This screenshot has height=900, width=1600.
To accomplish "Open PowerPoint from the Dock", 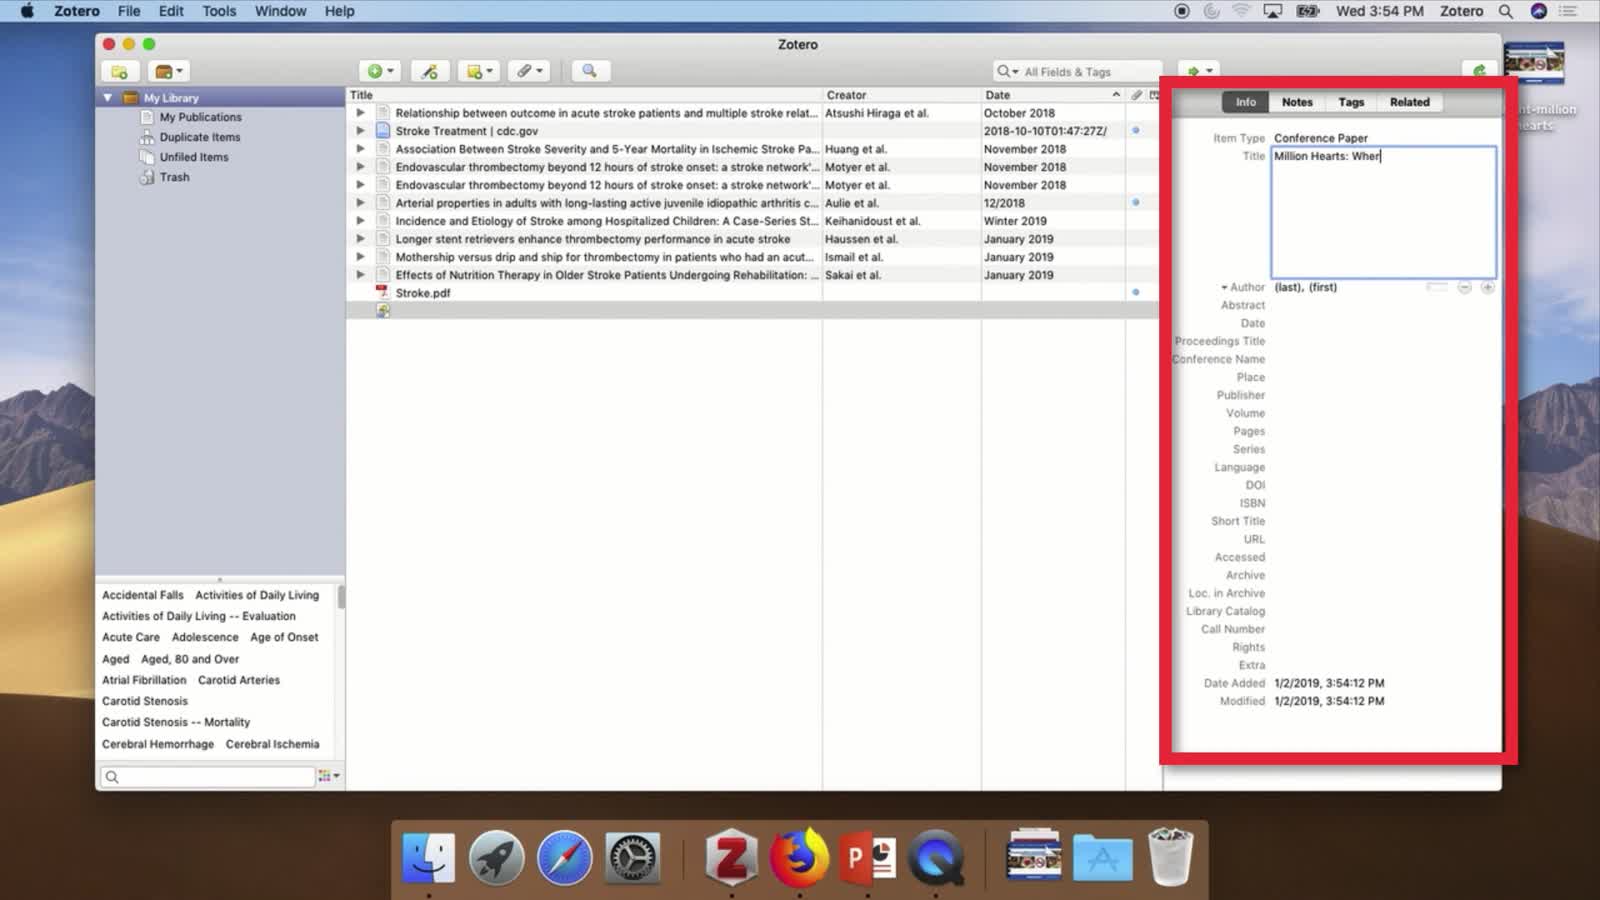I will [868, 858].
